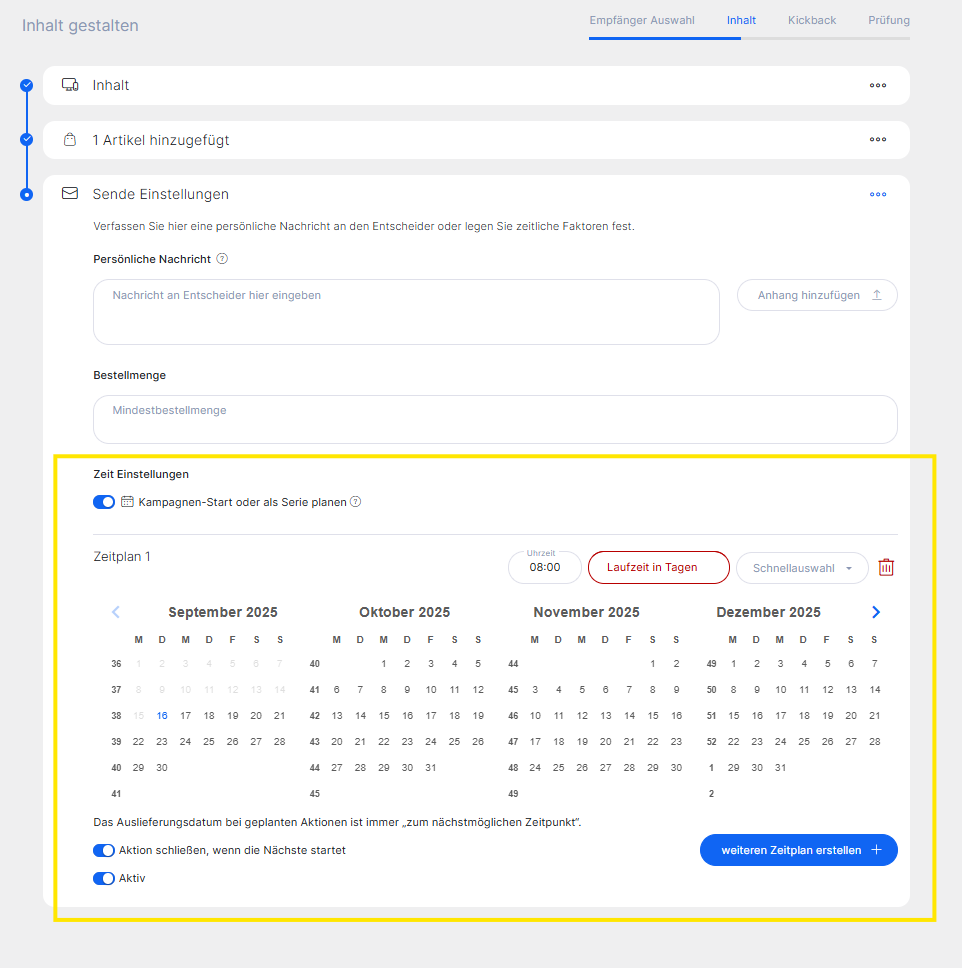Screen dimensions: 962x968
Task: Select 16 September 2025 in calendar
Action: 162,716
